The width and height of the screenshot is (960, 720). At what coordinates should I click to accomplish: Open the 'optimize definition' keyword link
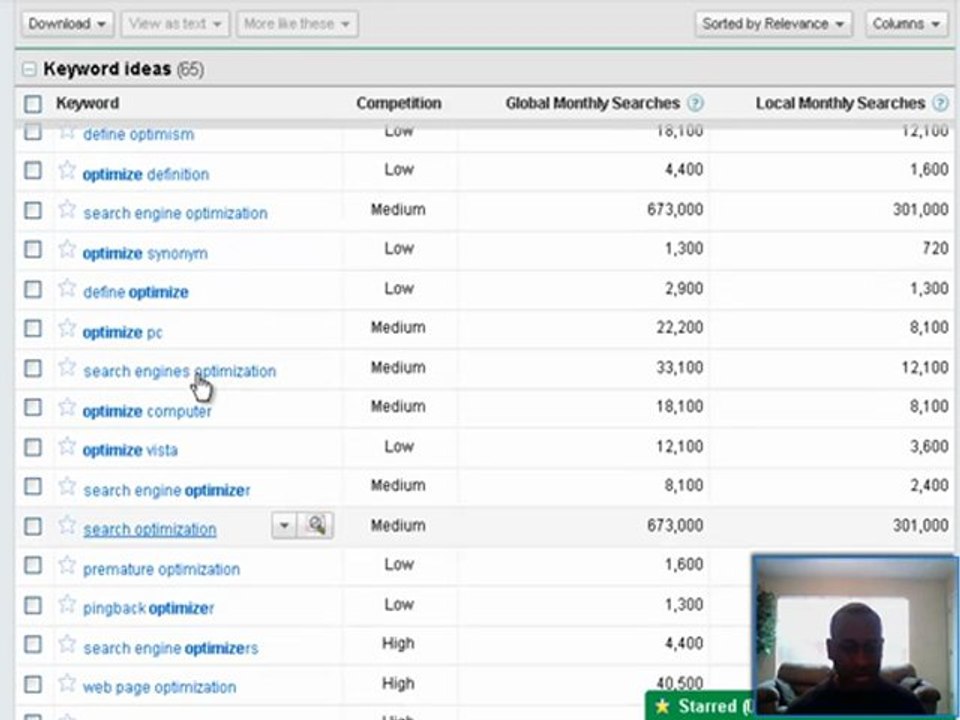146,174
